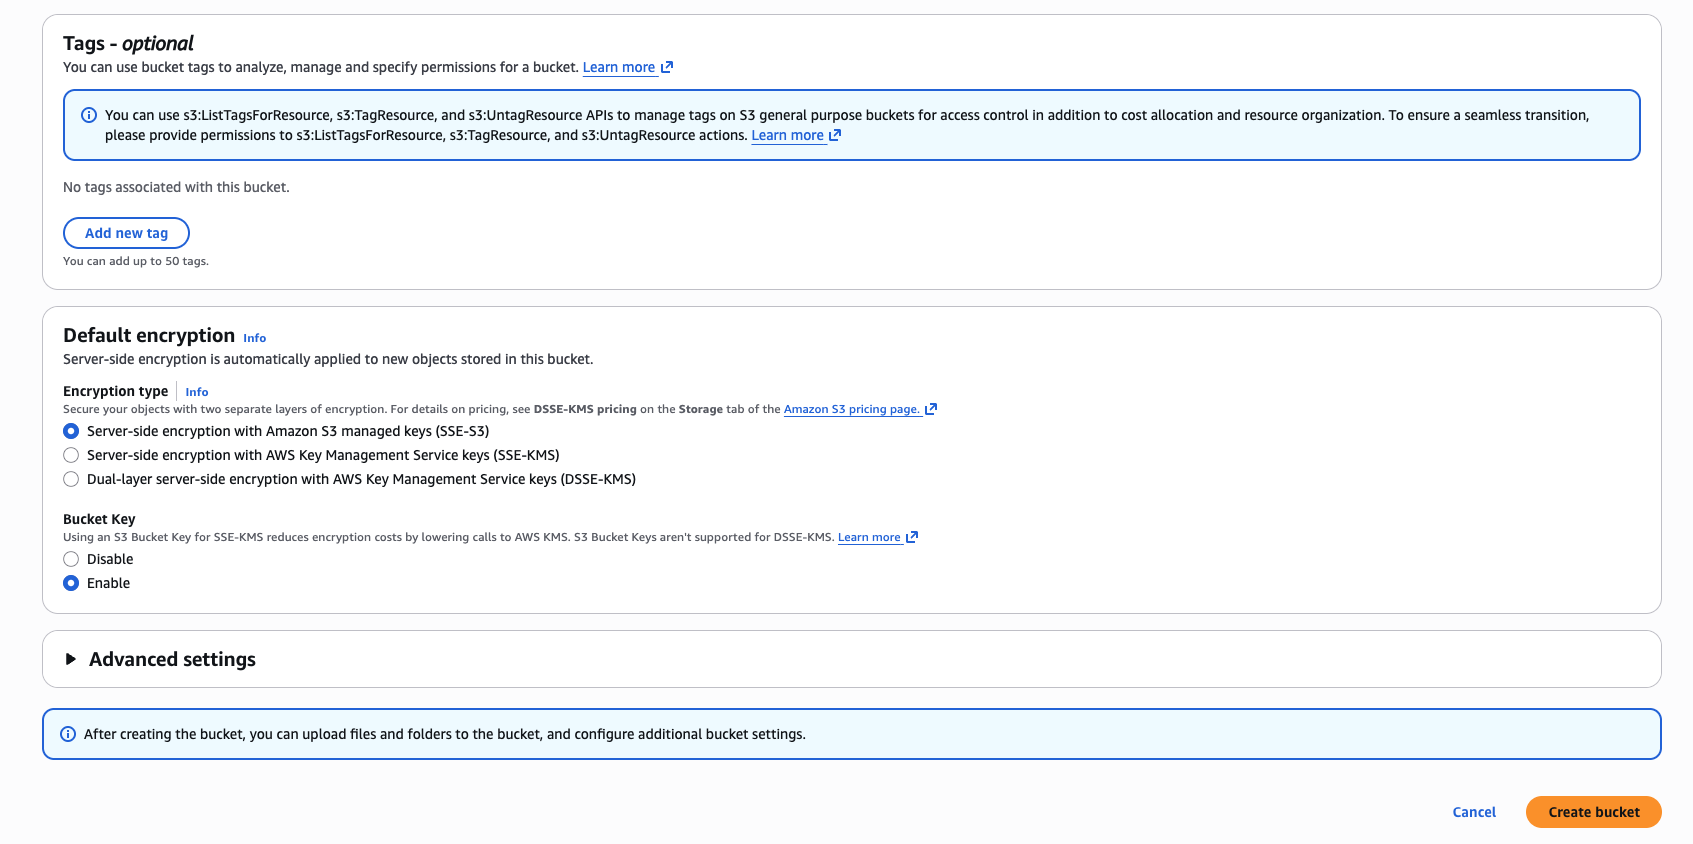Click the Add new tag button

(126, 233)
